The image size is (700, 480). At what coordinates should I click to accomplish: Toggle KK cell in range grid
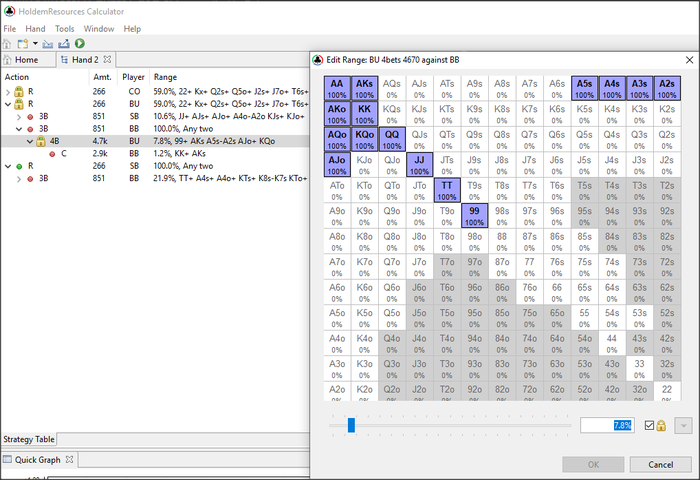coord(364,114)
